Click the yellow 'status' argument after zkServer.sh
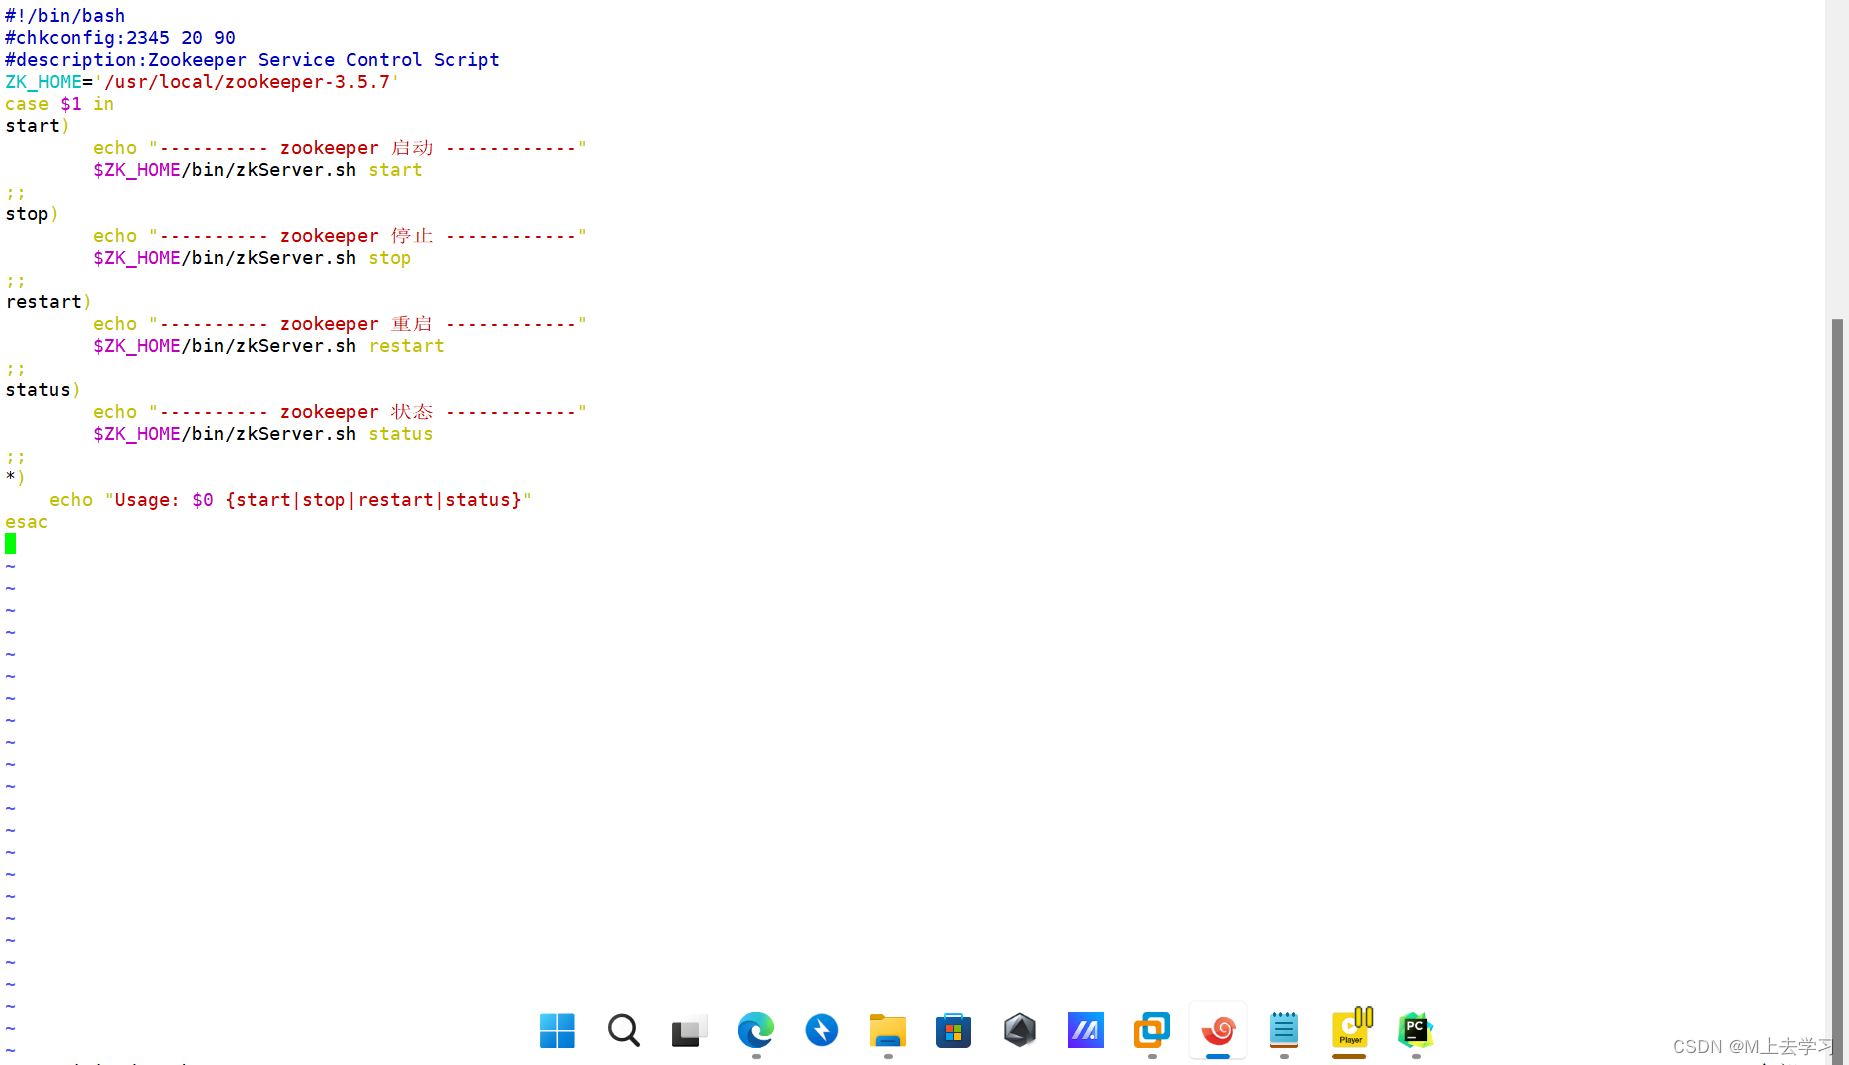 [400, 434]
